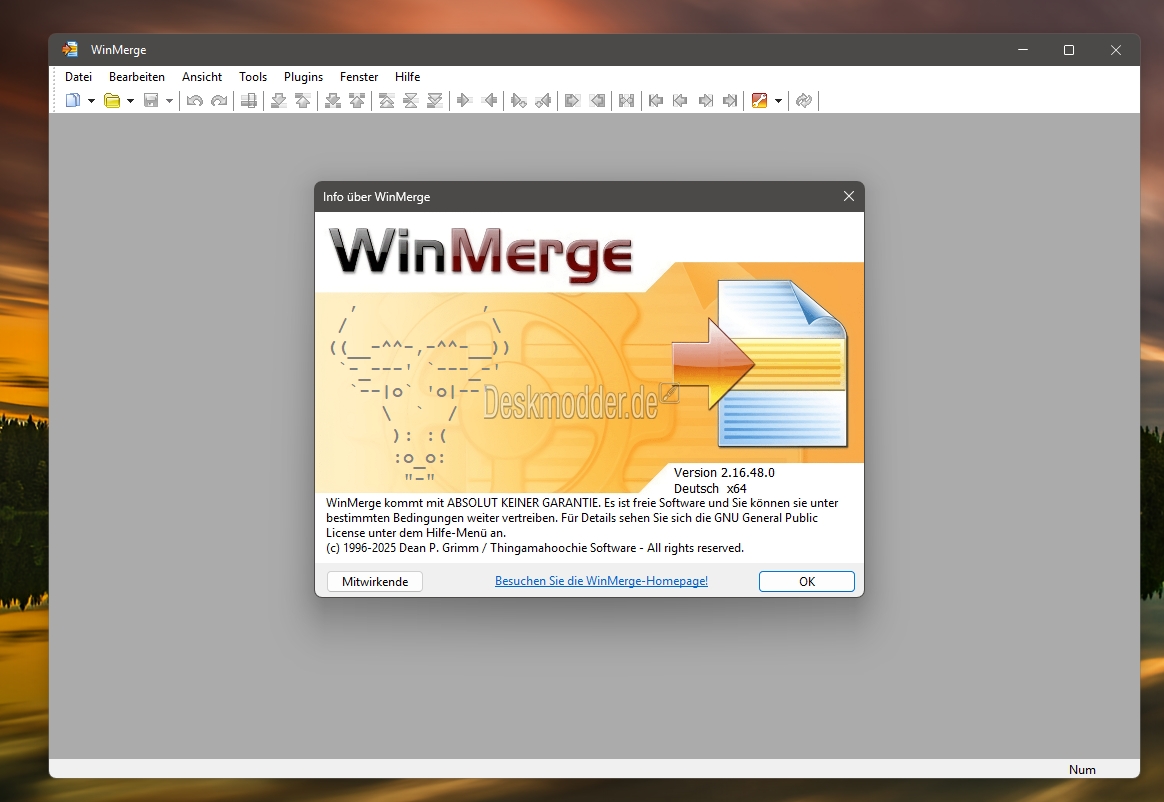The width and height of the screenshot is (1164, 802).
Task: Open the Fenster menu
Action: click(359, 76)
